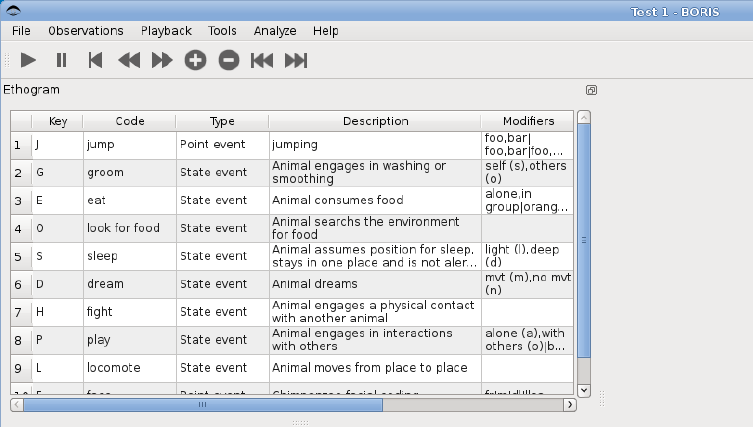Viewport: 753px width, 427px height.
Task: Select the 'jump' code cell
Action: click(130, 145)
